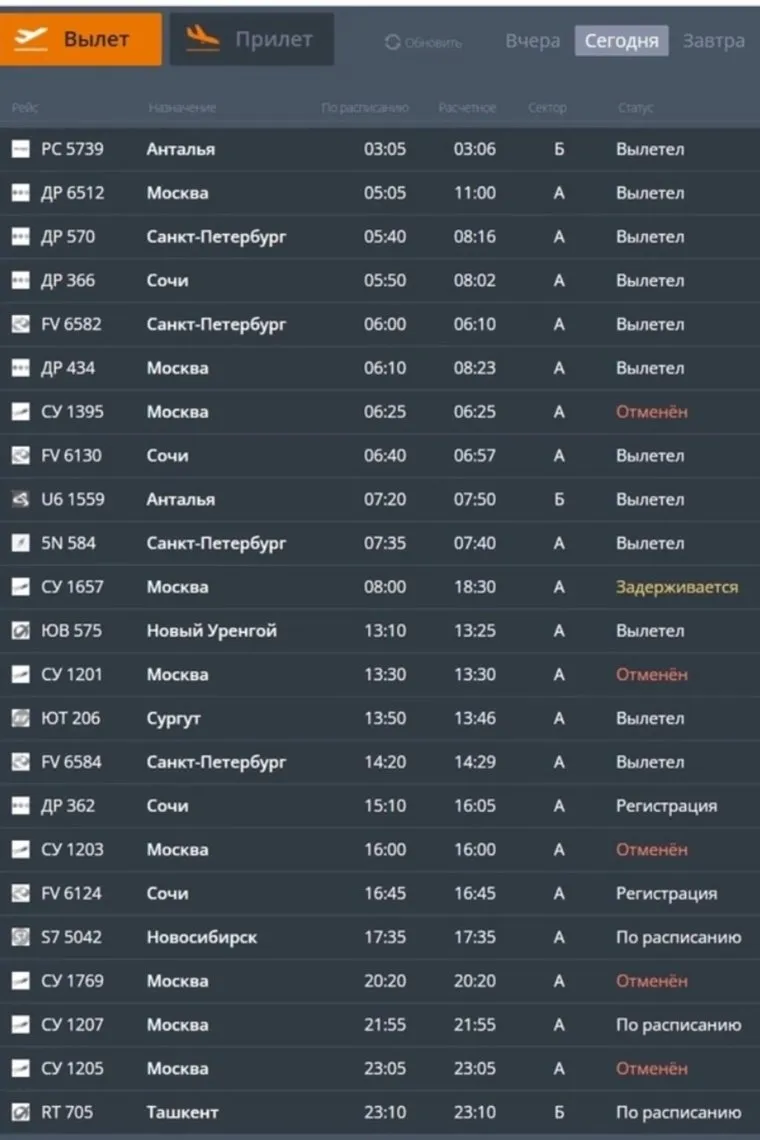Sort by the По расписанию column header
This screenshot has width=760, height=1140.
coord(365,108)
